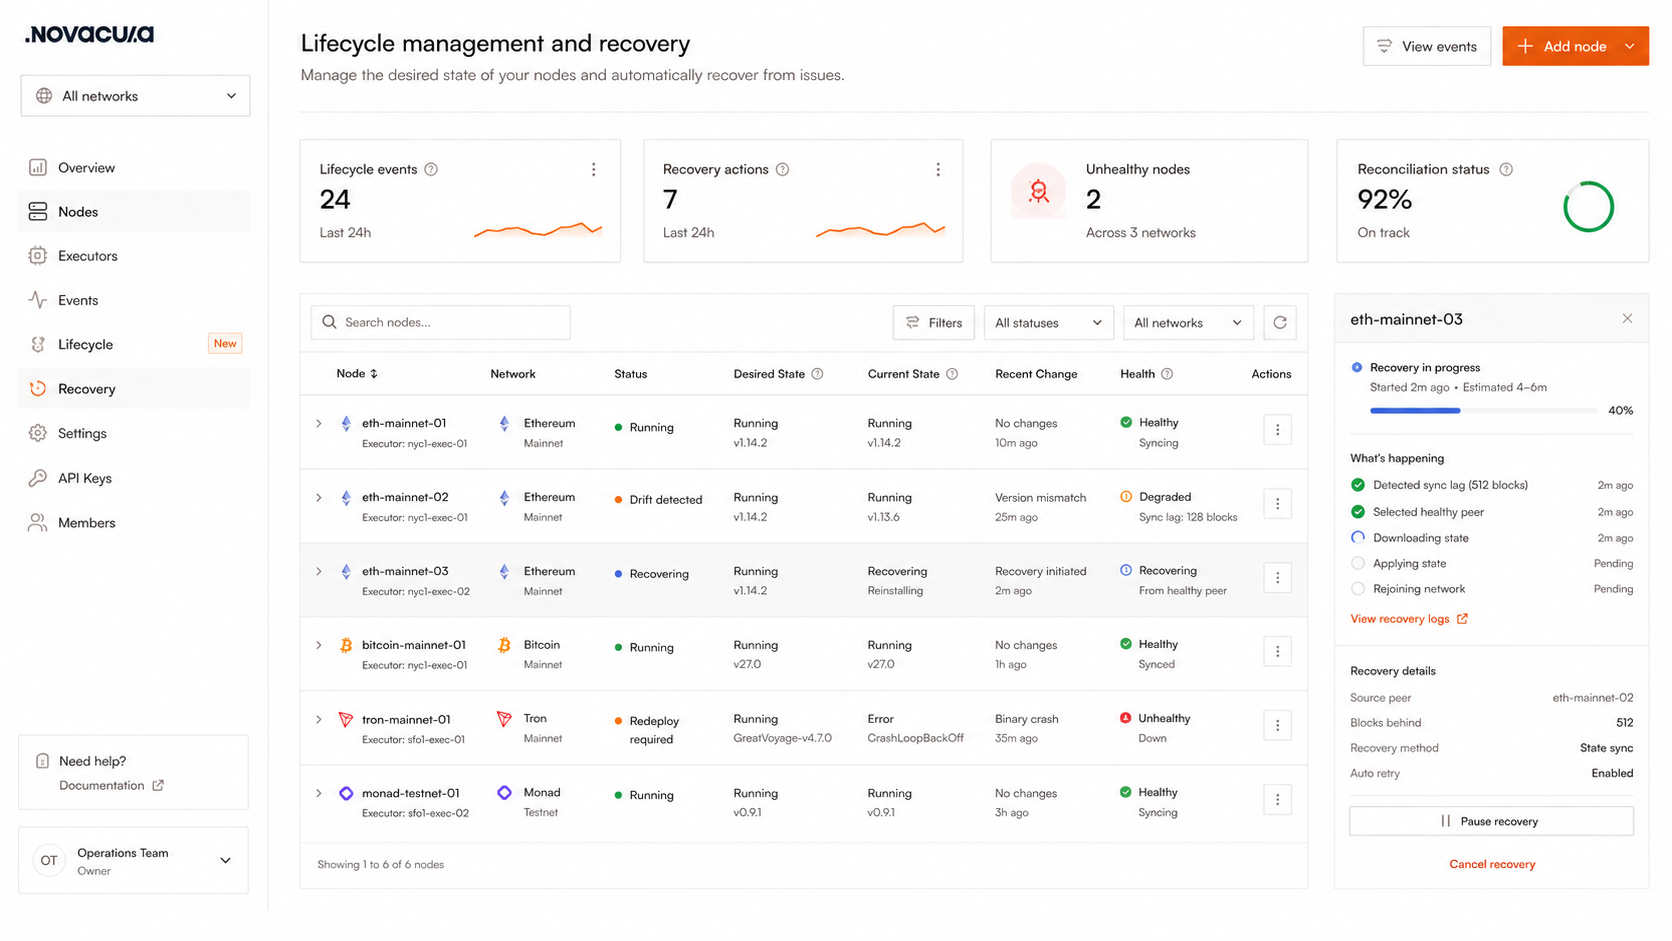Click help icon next to Health column
This screenshot has width=1672, height=941.
(x=1167, y=374)
